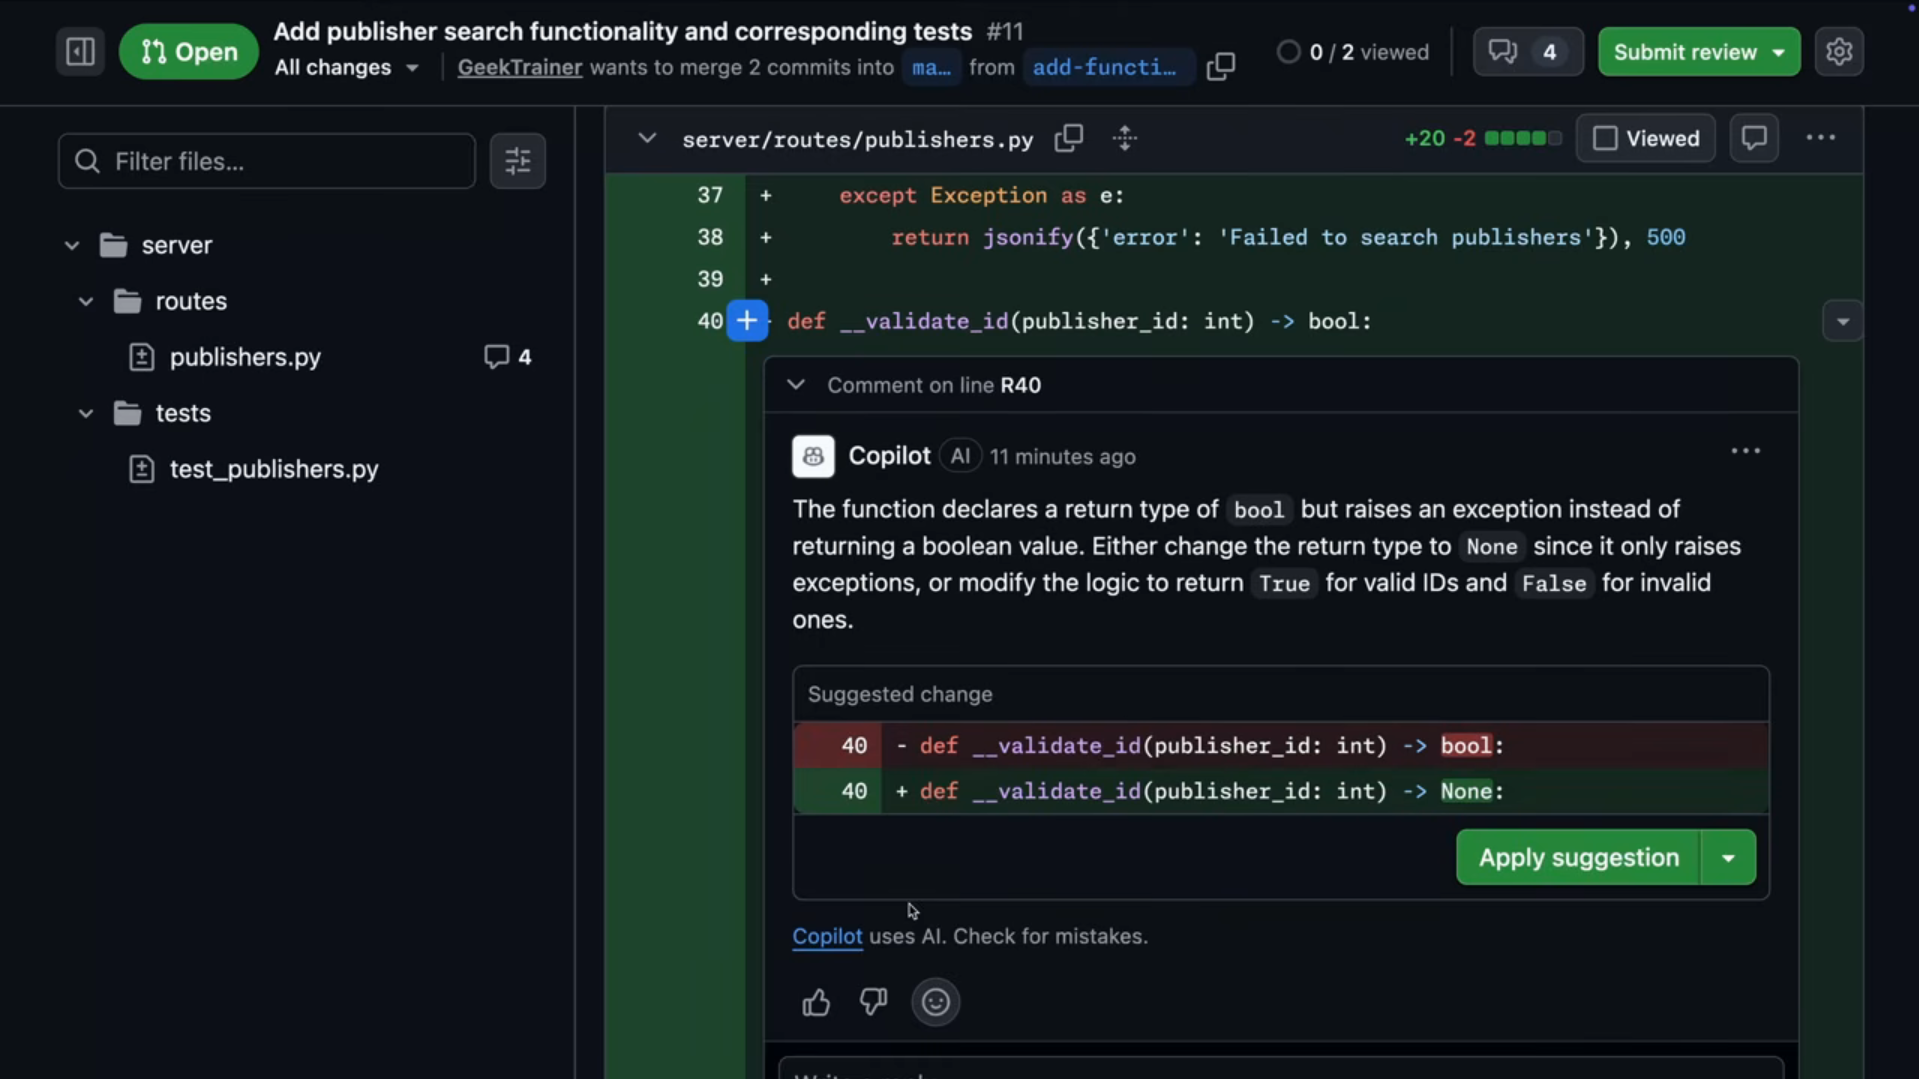Click the +20 -2 diffstat bar

1482,138
